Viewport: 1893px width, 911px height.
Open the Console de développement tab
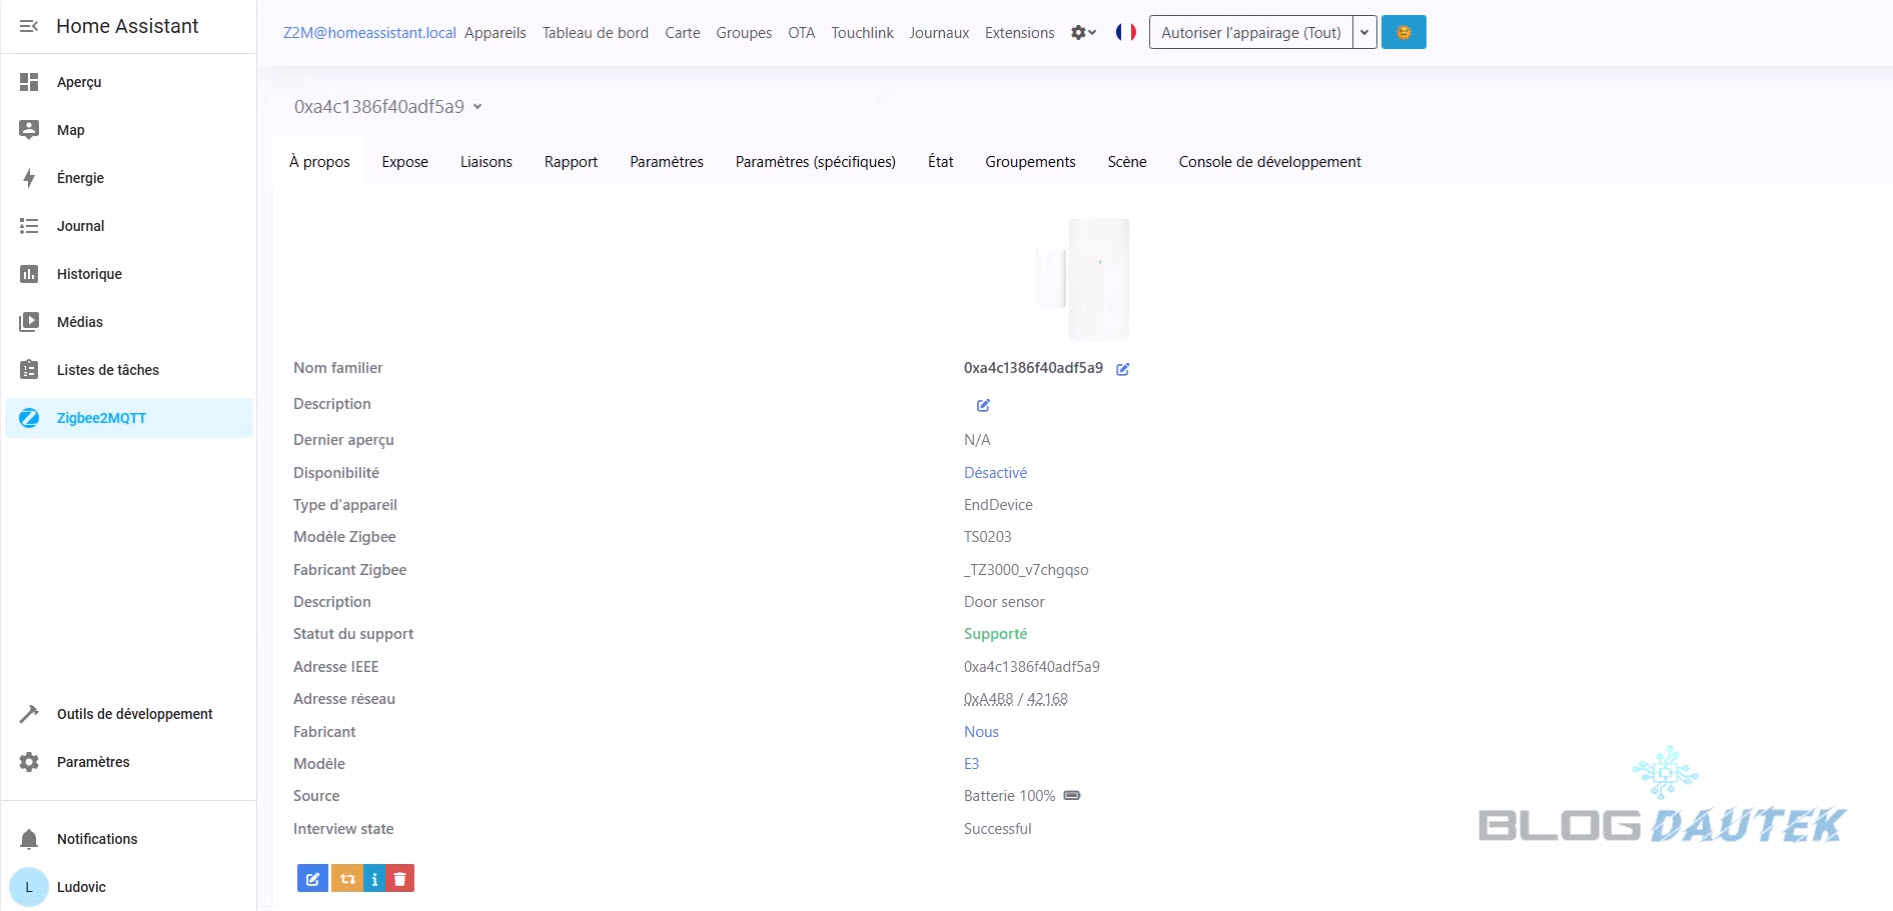[1269, 162]
